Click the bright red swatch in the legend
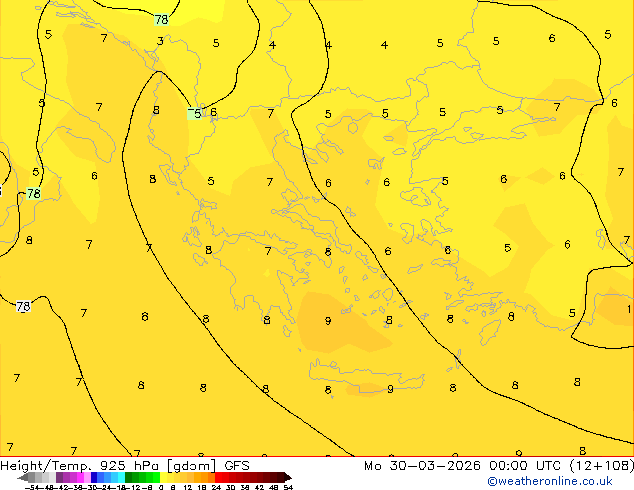The height and width of the screenshot is (490, 634). pos(218,477)
